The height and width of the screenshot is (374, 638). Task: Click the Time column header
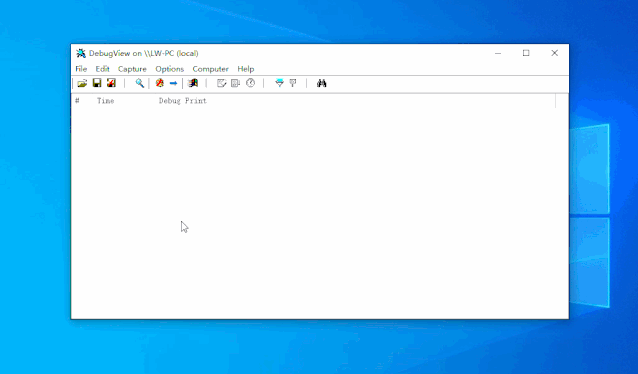pyautogui.click(x=105, y=101)
